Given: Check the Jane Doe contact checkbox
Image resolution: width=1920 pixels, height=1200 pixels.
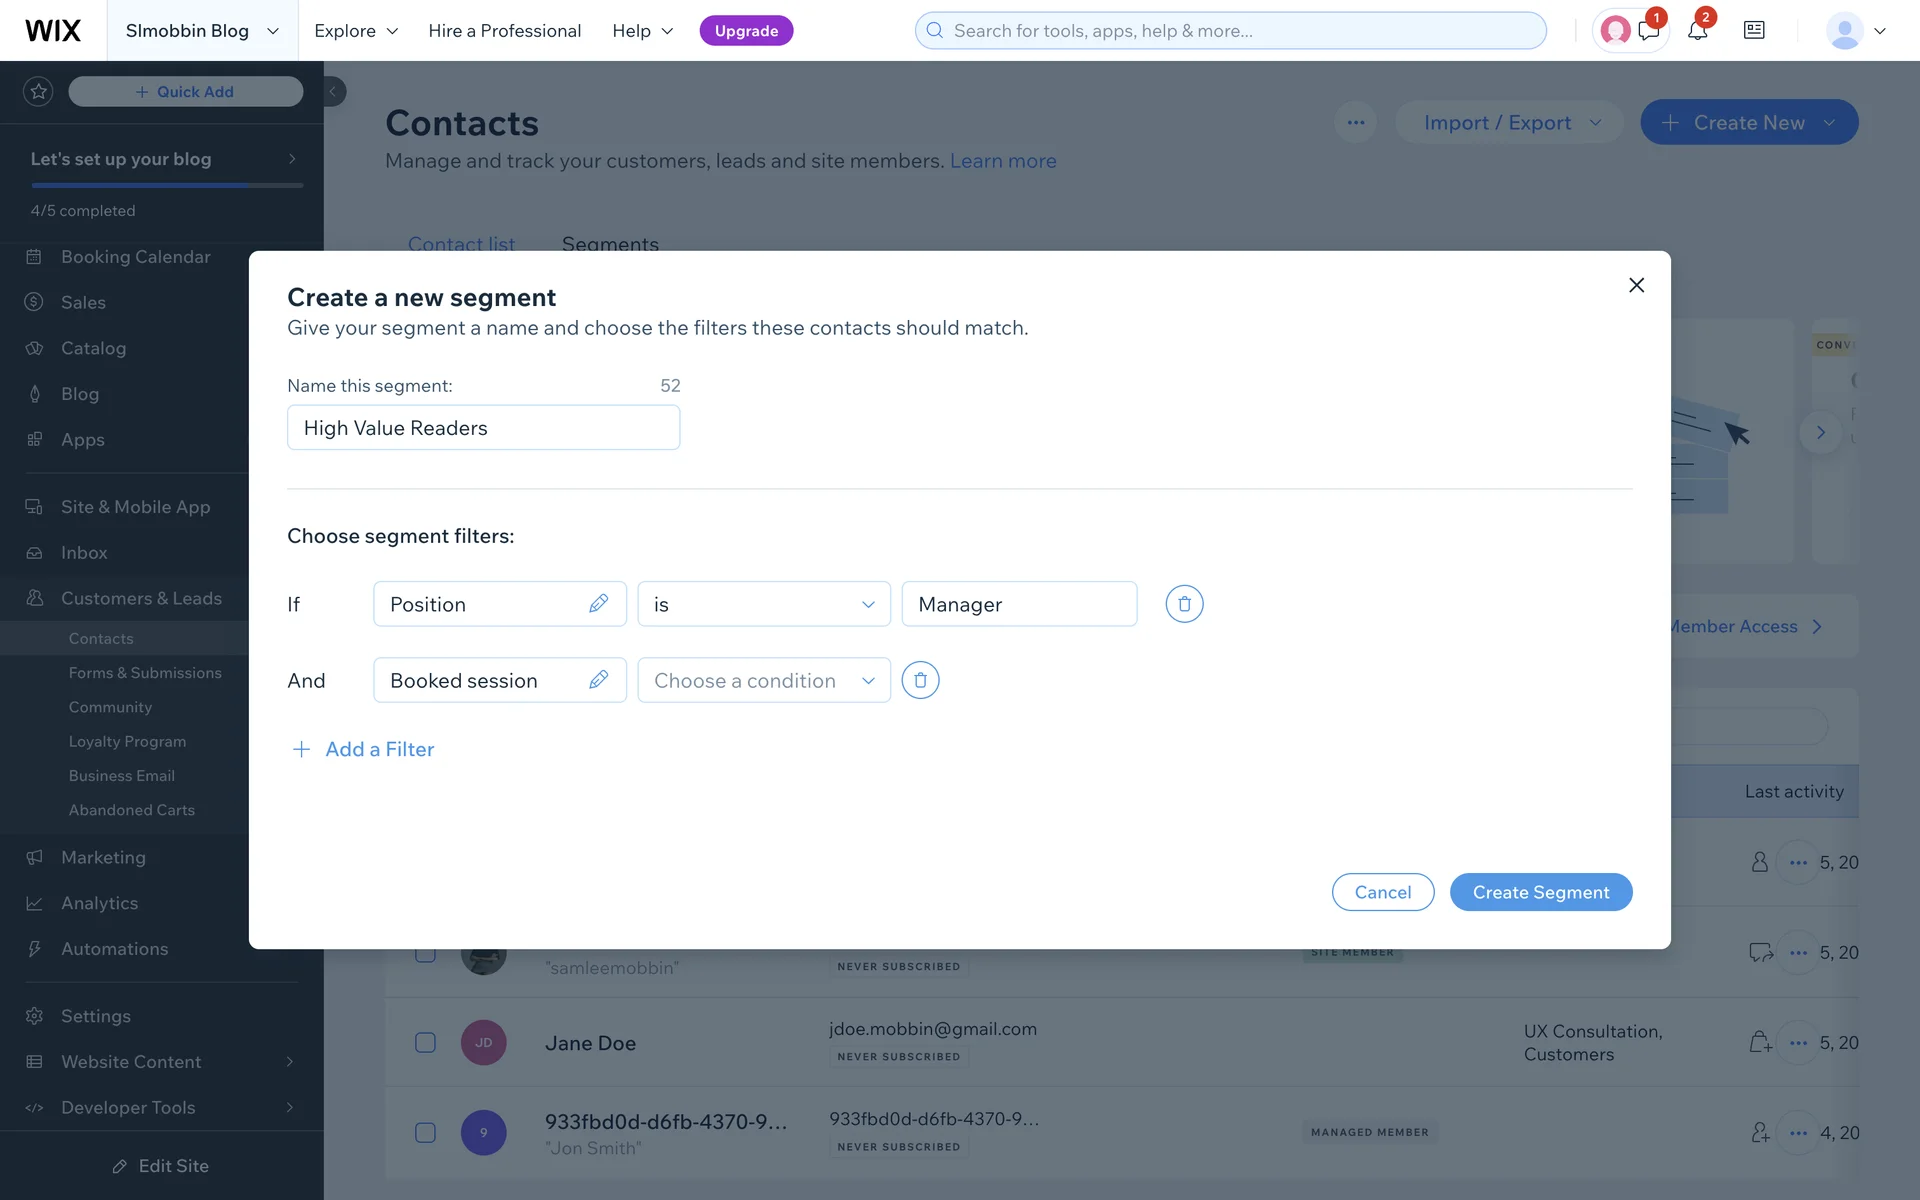Looking at the screenshot, I should click(x=425, y=1042).
